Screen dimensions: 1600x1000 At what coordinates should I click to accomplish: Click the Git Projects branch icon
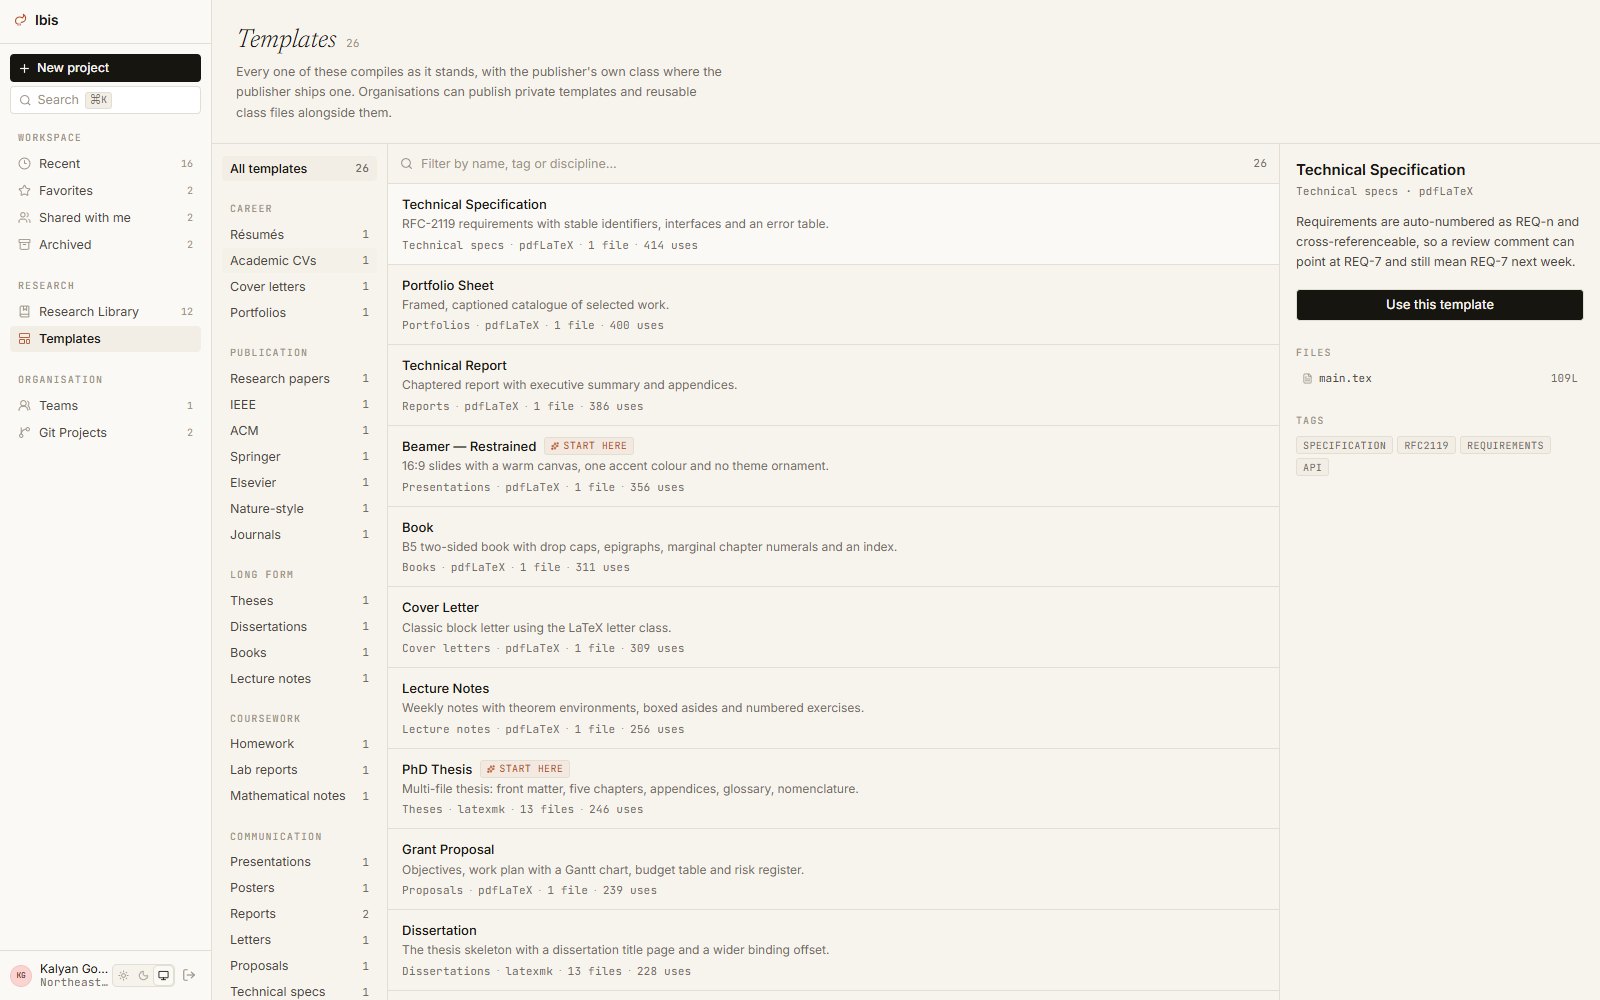pyautogui.click(x=25, y=433)
